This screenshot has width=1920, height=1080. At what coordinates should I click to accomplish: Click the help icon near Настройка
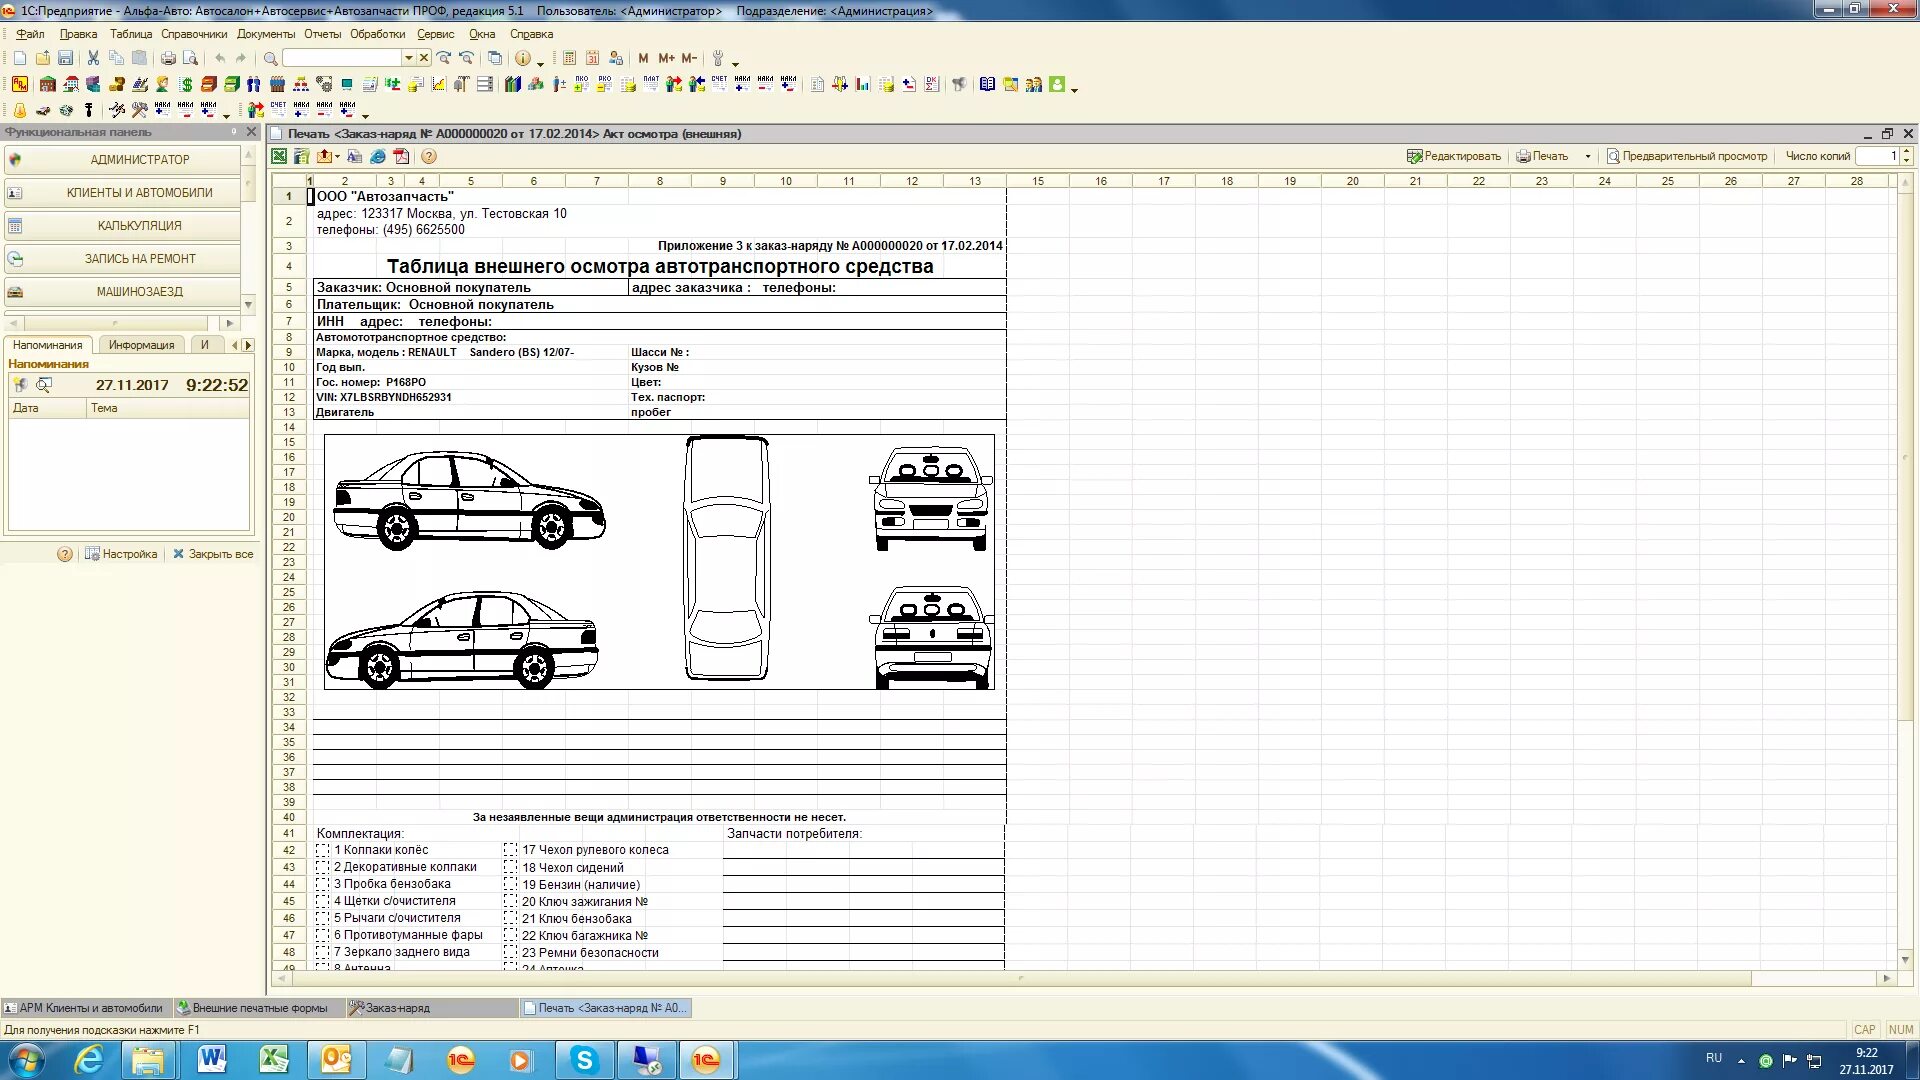tap(65, 554)
